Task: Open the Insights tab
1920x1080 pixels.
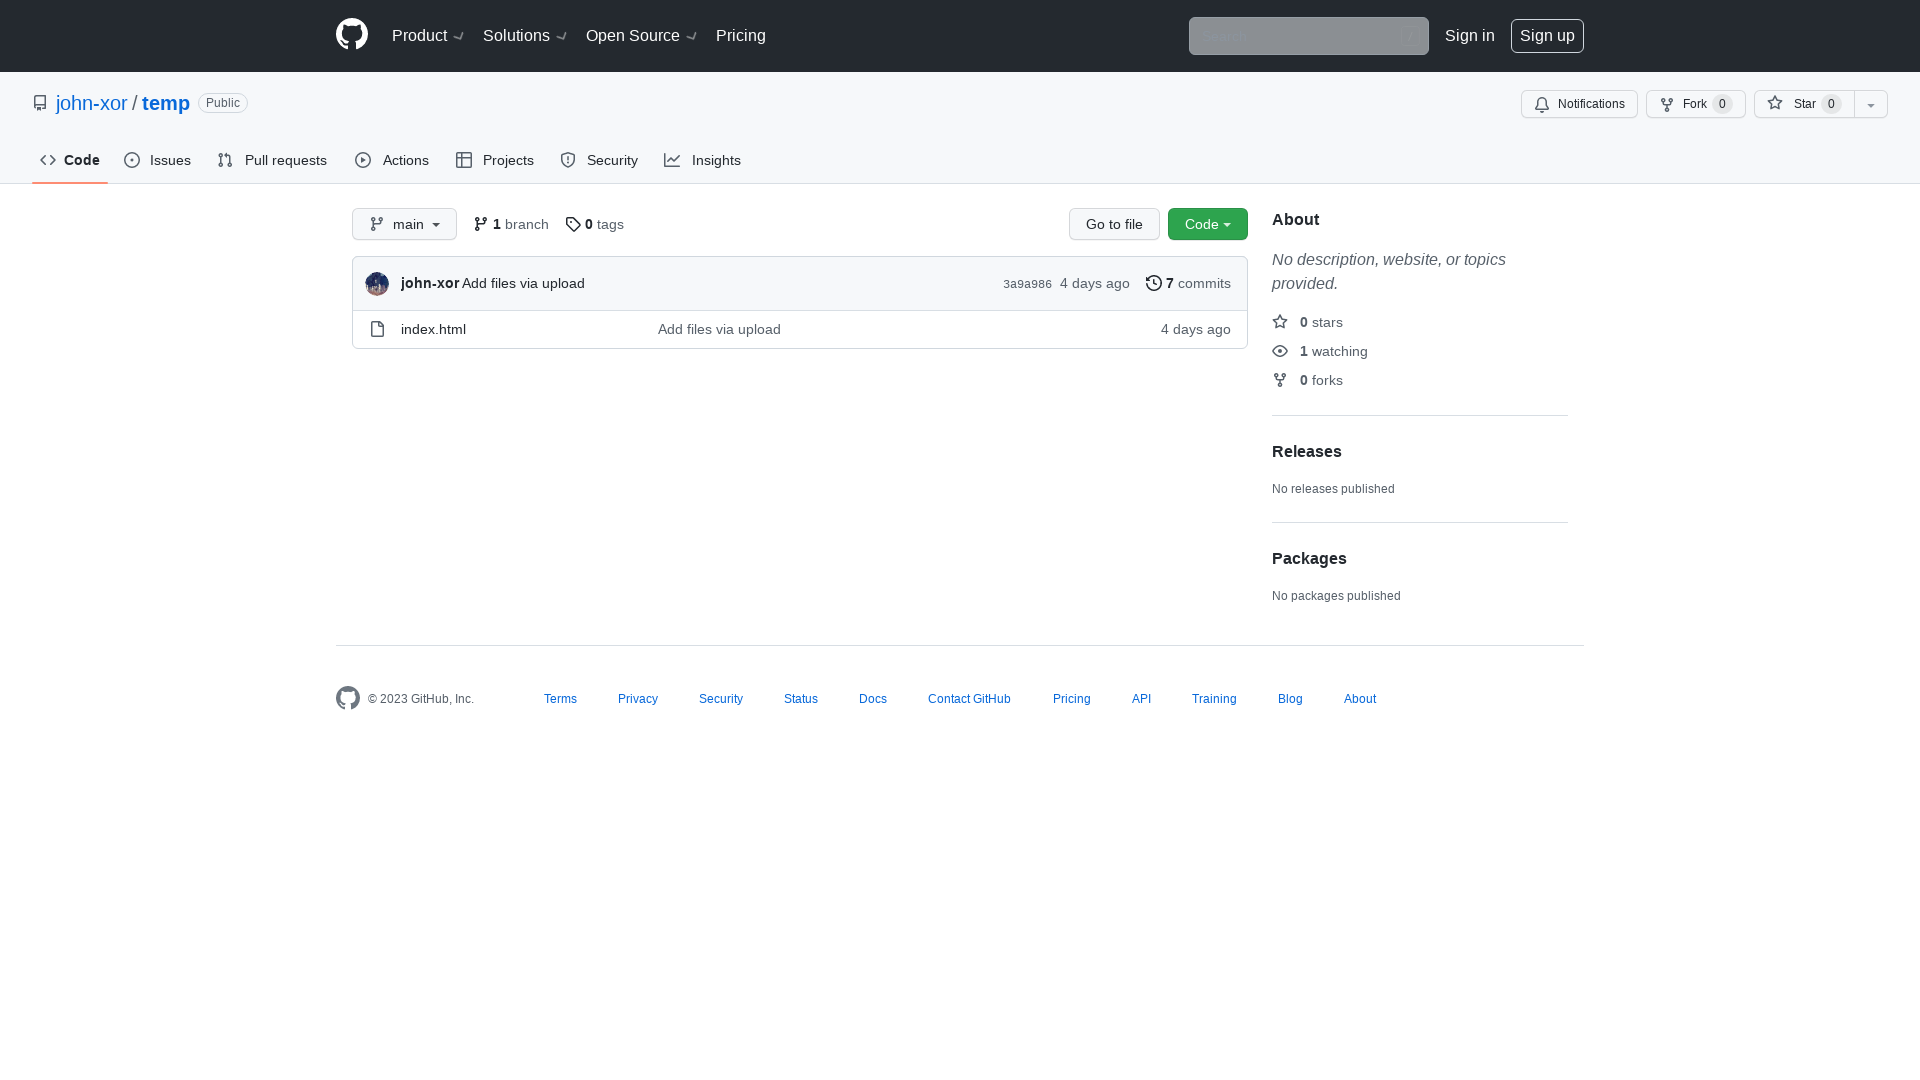Action: point(703,160)
